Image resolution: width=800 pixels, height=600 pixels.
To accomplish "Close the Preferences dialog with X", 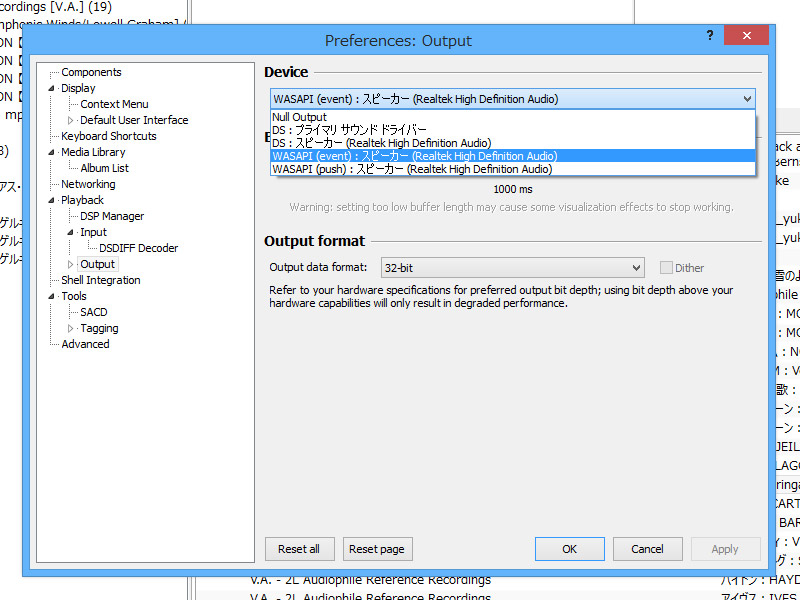I will 746,34.
